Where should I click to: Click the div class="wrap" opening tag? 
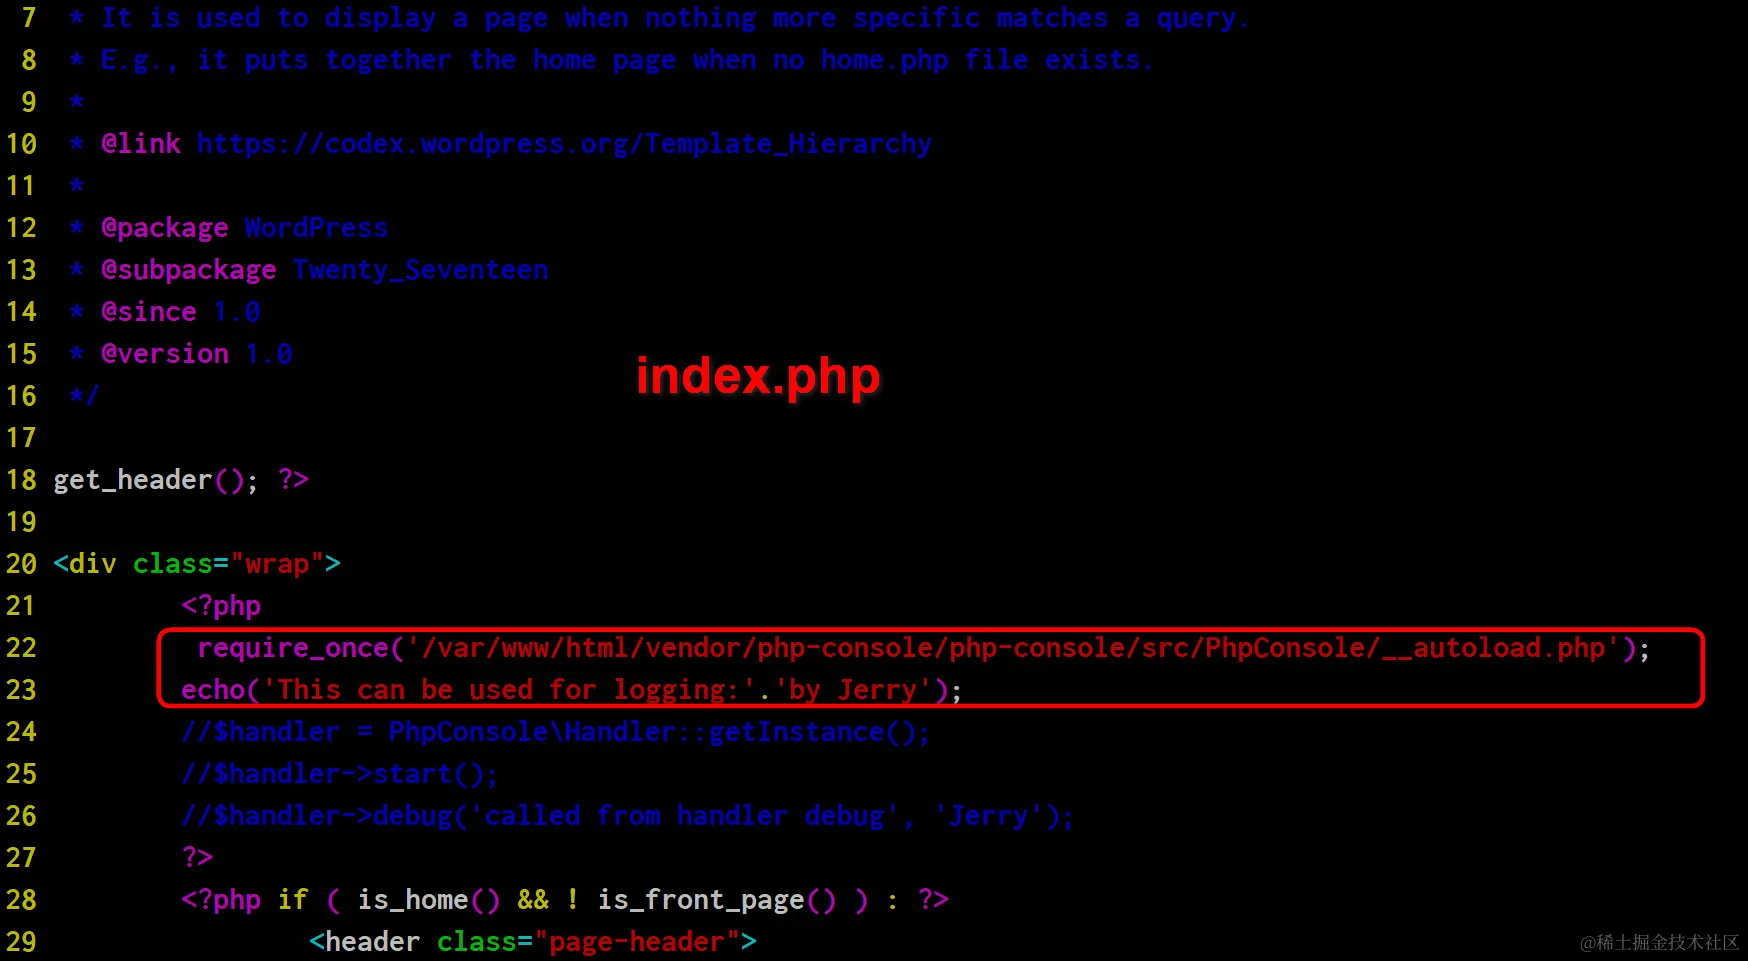click(x=197, y=564)
